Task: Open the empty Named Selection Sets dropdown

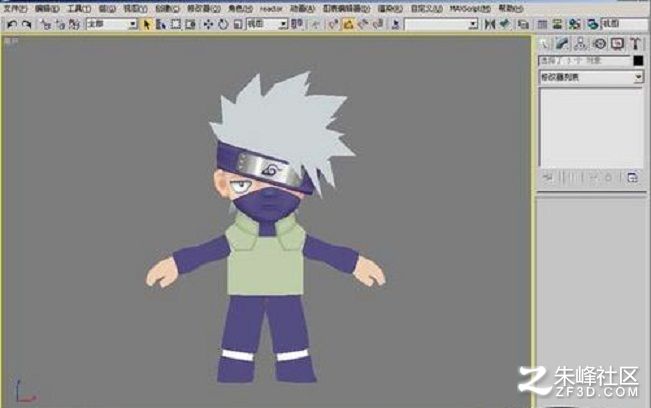Action: click(x=441, y=24)
